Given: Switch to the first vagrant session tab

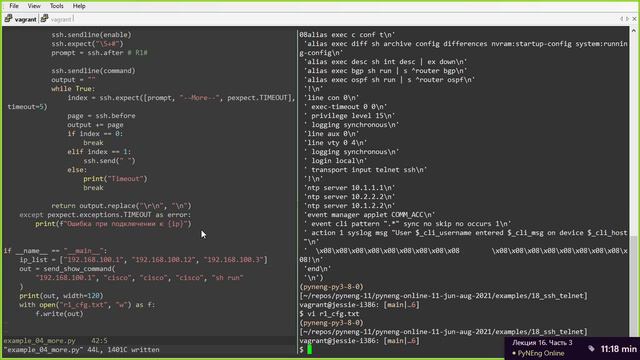Looking at the screenshot, I should click(x=21, y=19).
